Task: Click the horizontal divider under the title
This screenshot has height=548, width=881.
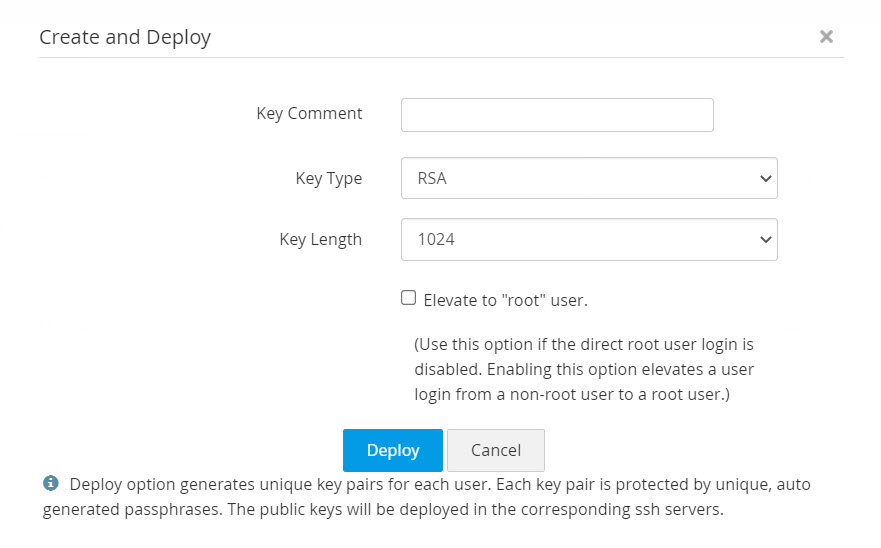Action: coord(440,58)
